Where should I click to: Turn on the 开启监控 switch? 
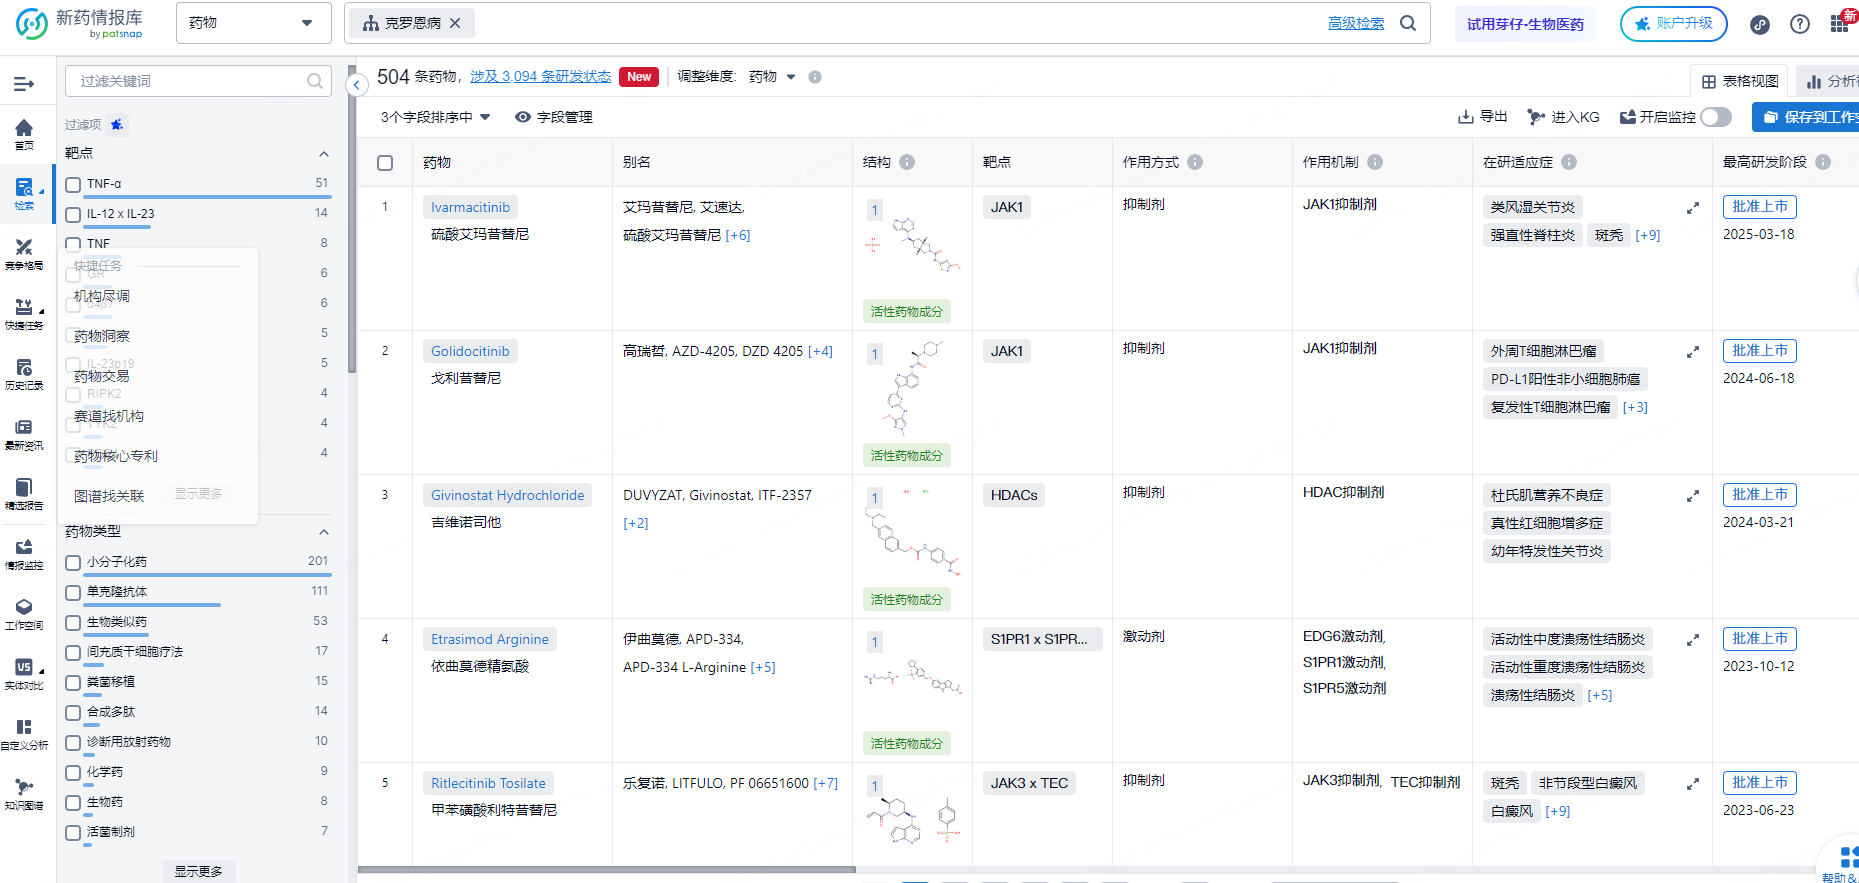1716,117
